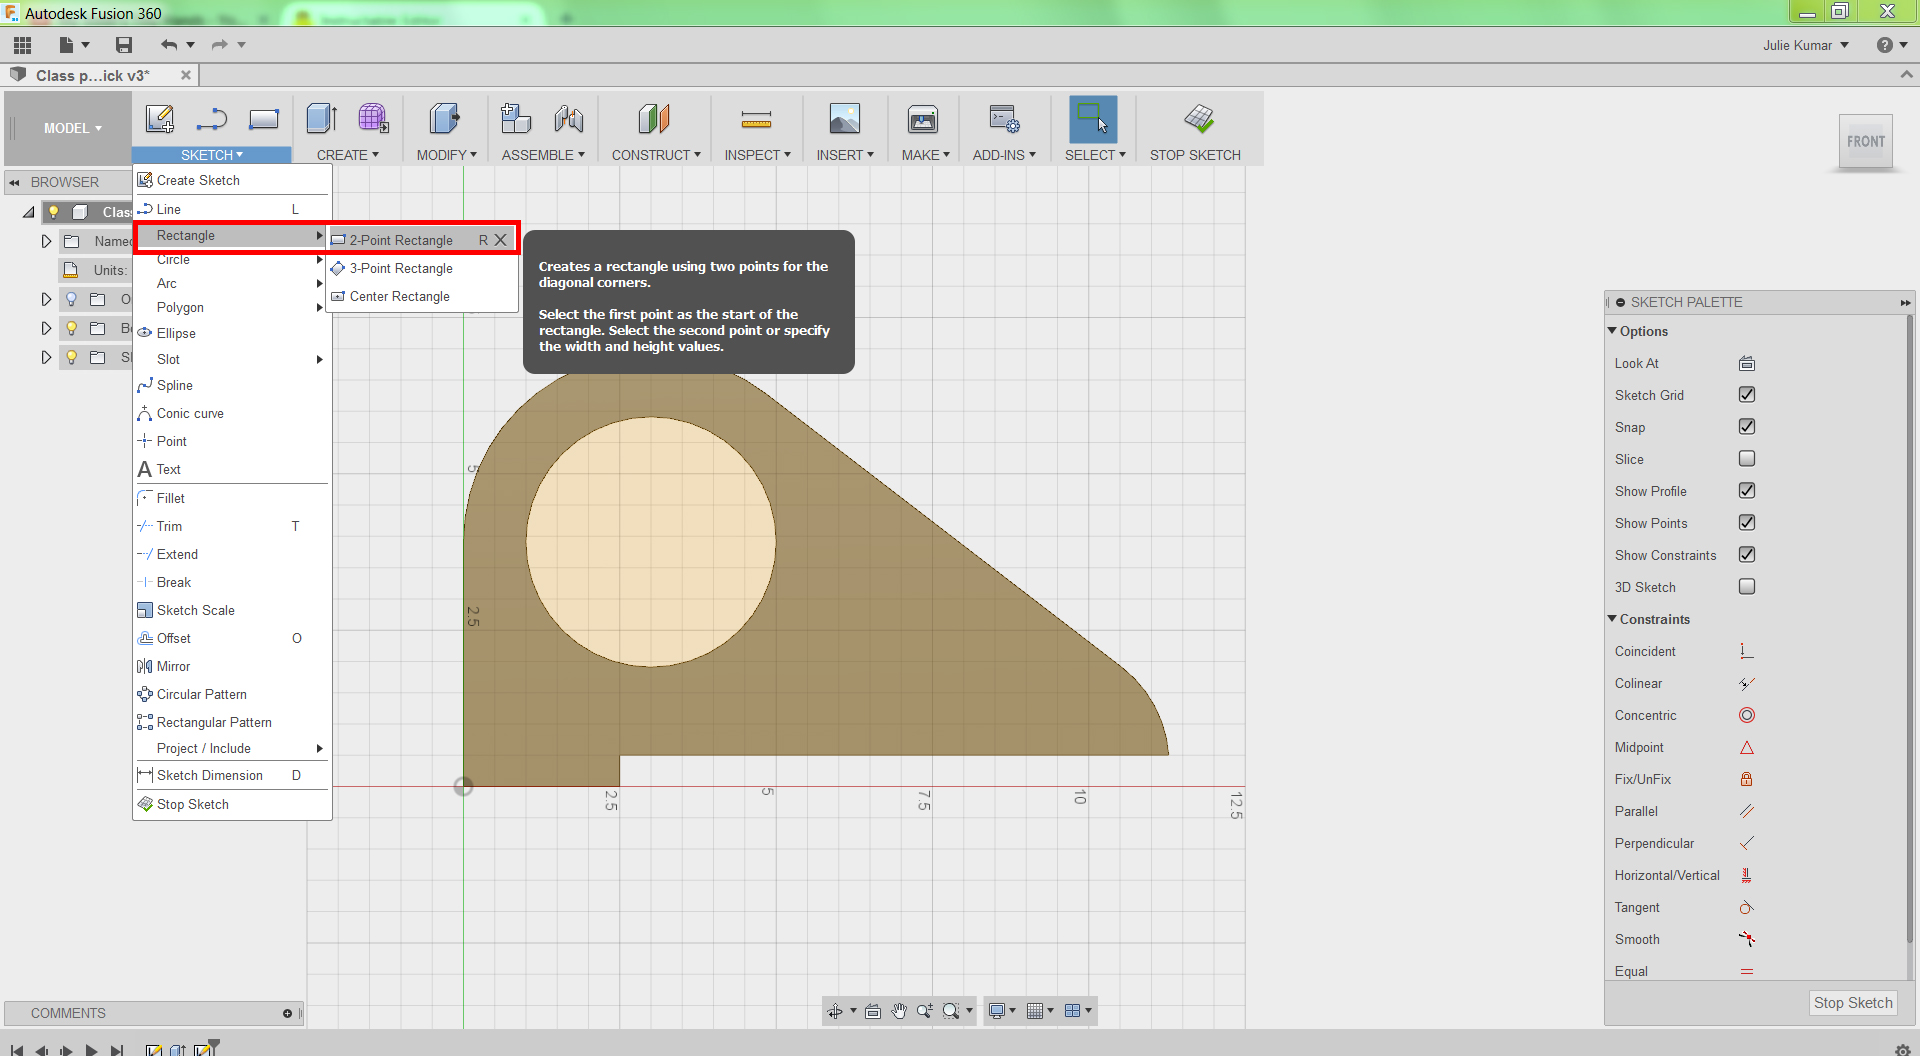Collapse the Options section in Sketch Palette
Image resolution: width=1920 pixels, height=1056 pixels.
tap(1612, 331)
